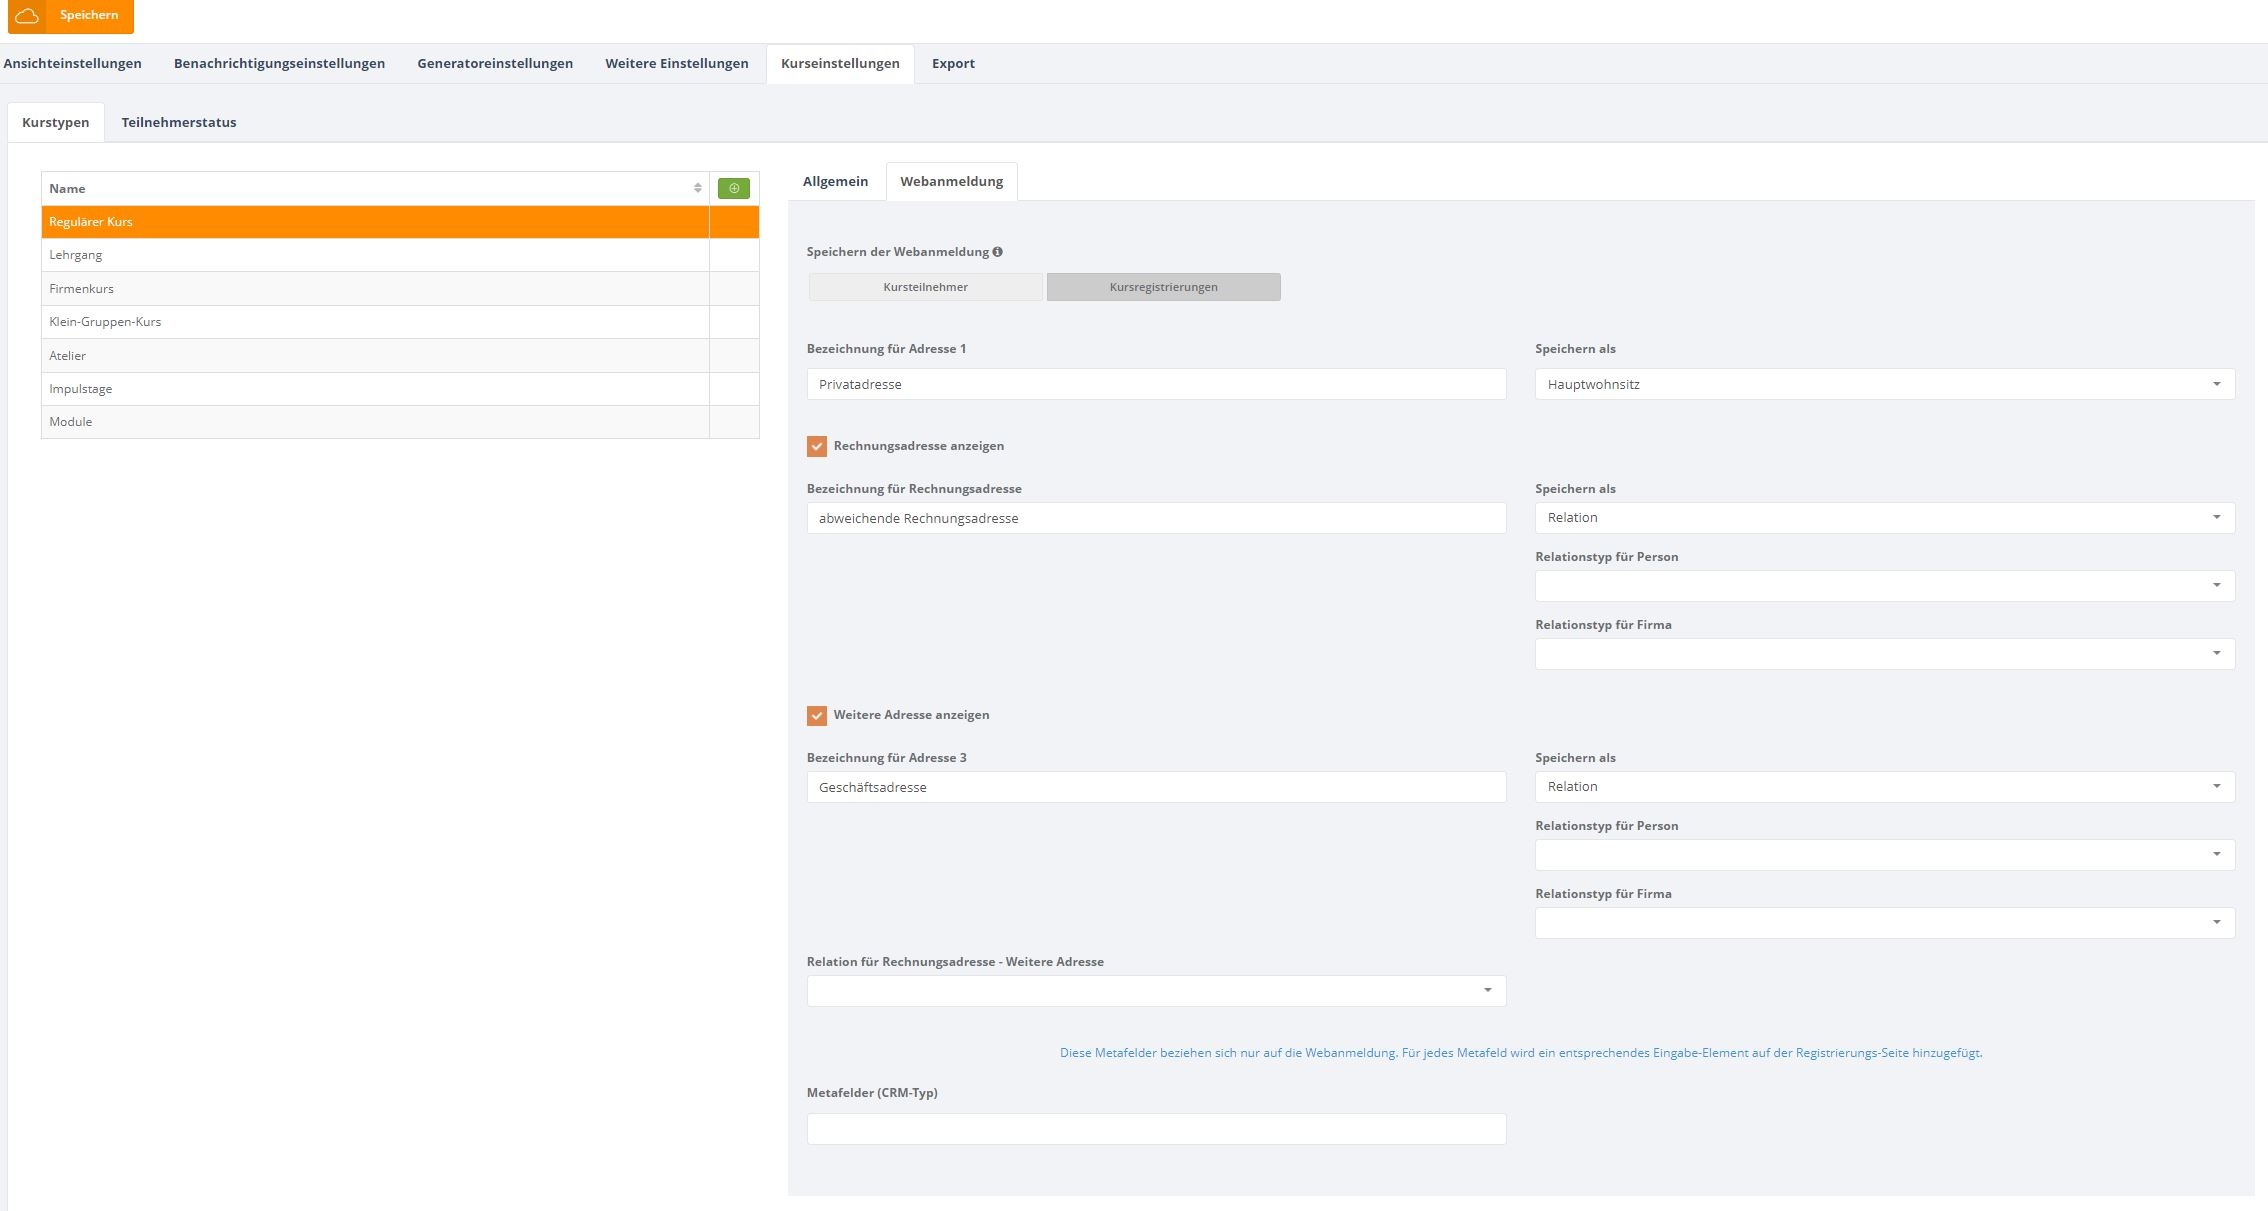Go to the Export tab
2268x1211 pixels.
[x=953, y=63]
